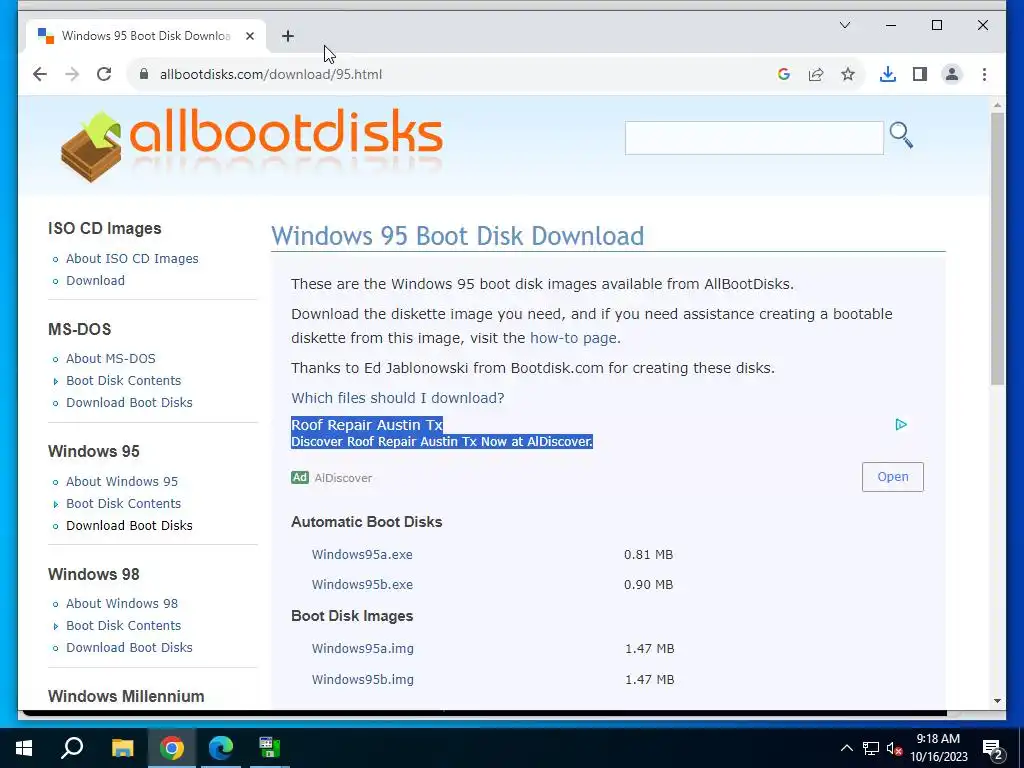Select Download Boot Disks under Windows 95
The height and width of the screenshot is (768, 1024).
[x=129, y=525]
